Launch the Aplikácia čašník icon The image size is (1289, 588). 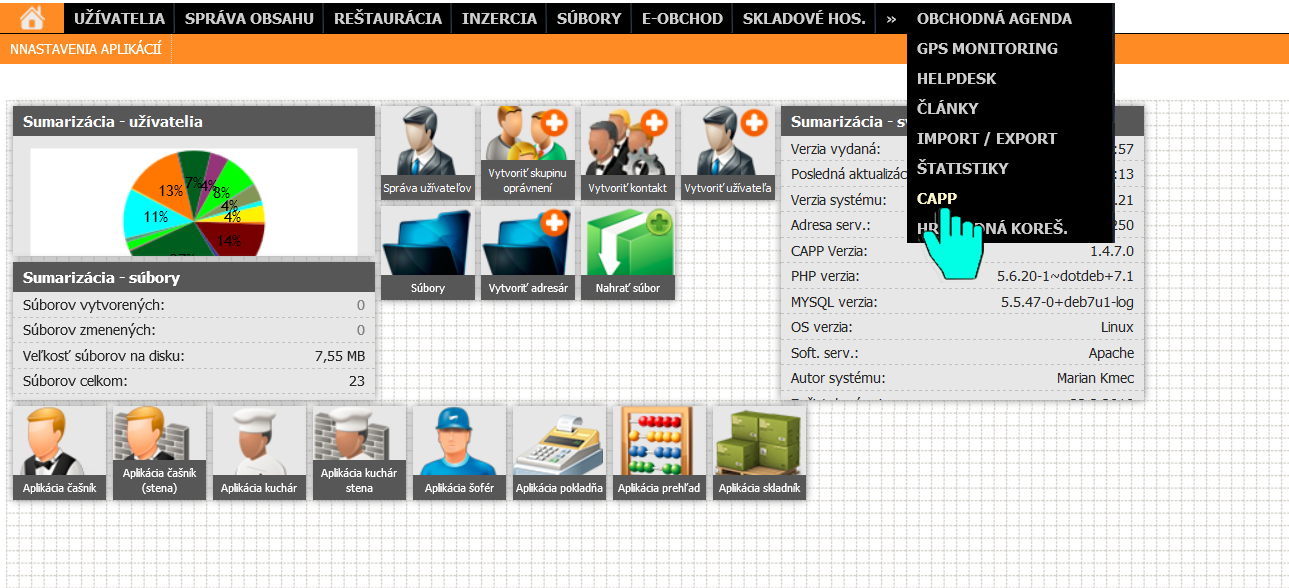[59, 451]
